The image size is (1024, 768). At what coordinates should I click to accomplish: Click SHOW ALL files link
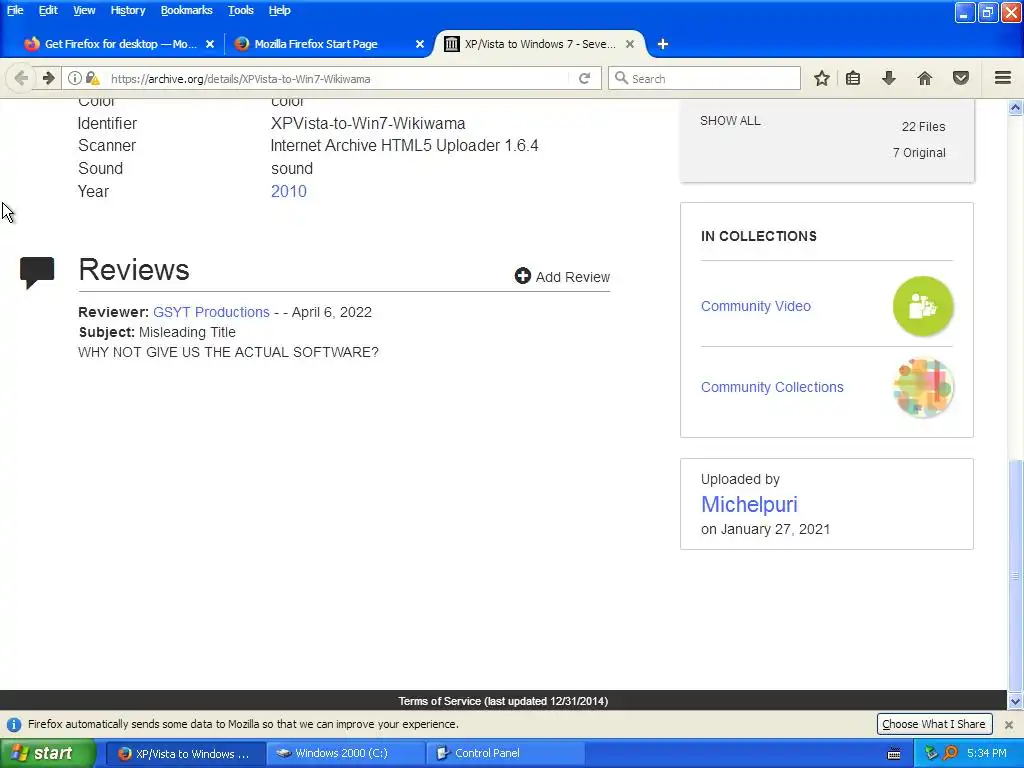click(x=730, y=121)
